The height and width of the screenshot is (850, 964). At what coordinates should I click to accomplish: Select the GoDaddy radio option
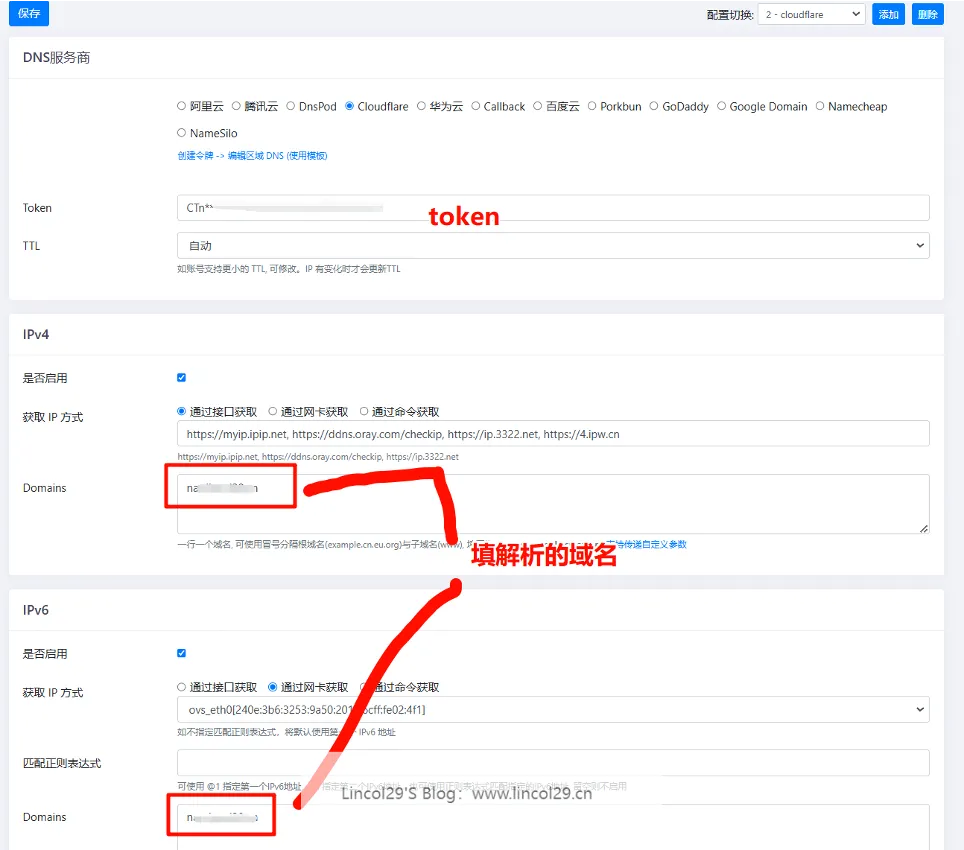coord(654,106)
